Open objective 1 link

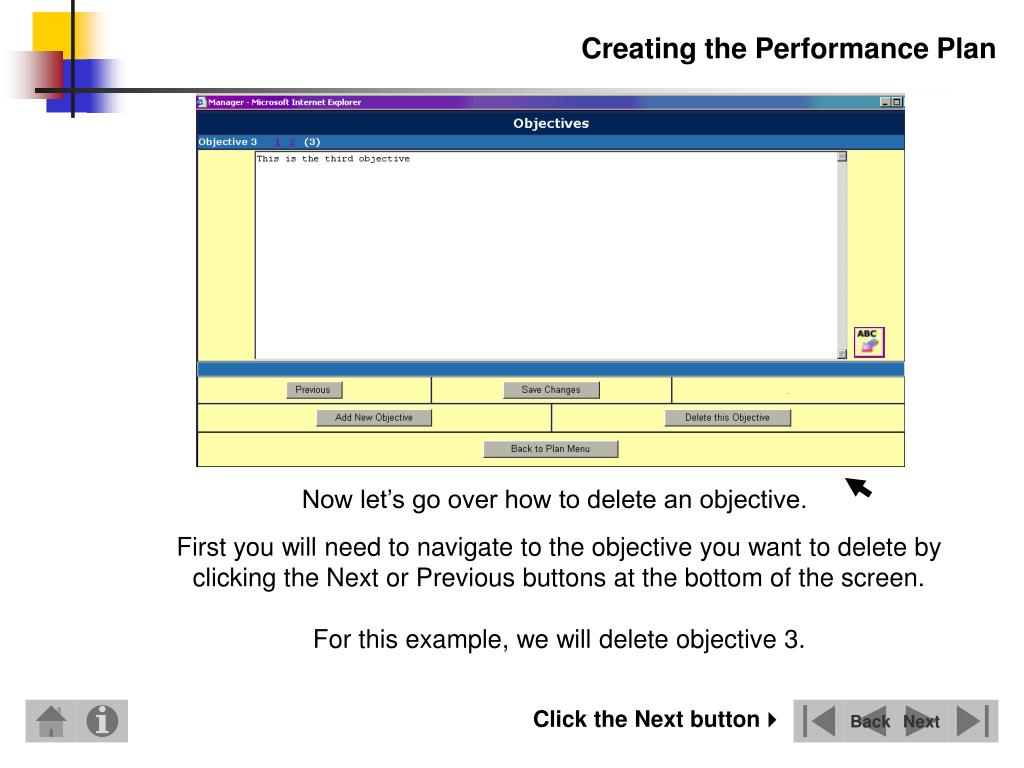click(x=278, y=142)
